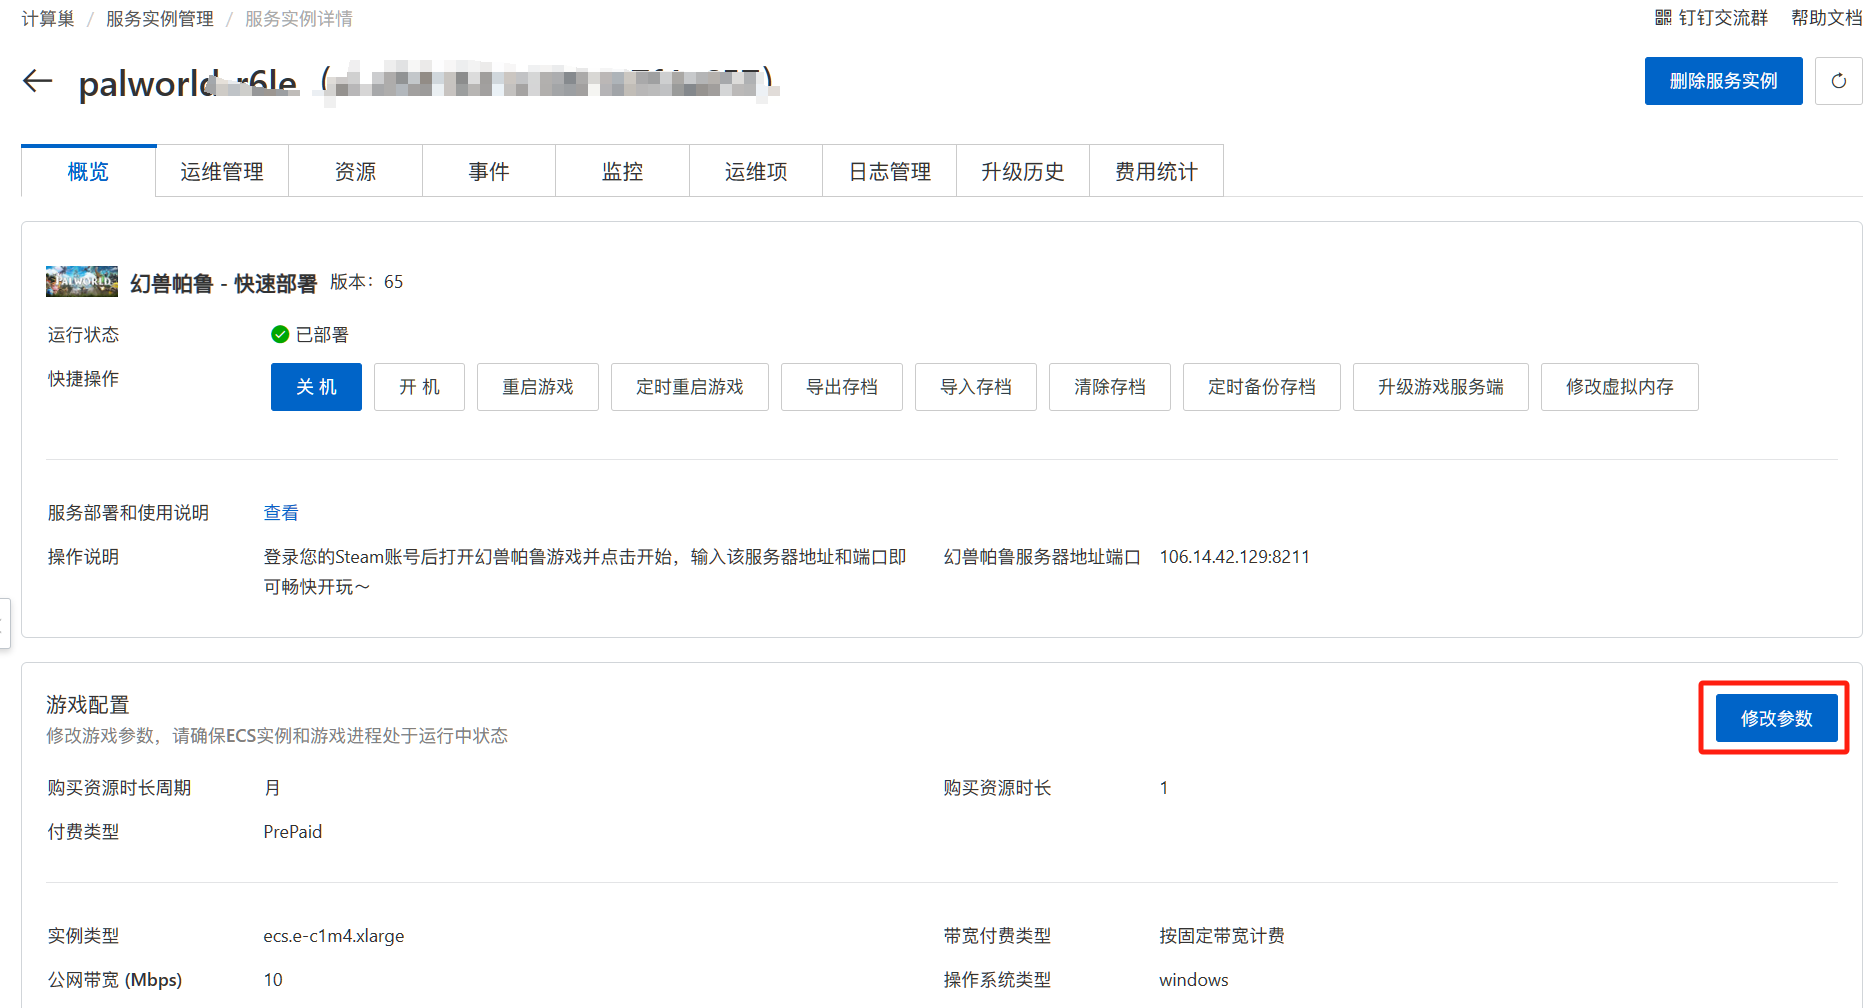Go to 服务实例管理 breadcrumb link
This screenshot has width=1863, height=1008.
(x=160, y=18)
